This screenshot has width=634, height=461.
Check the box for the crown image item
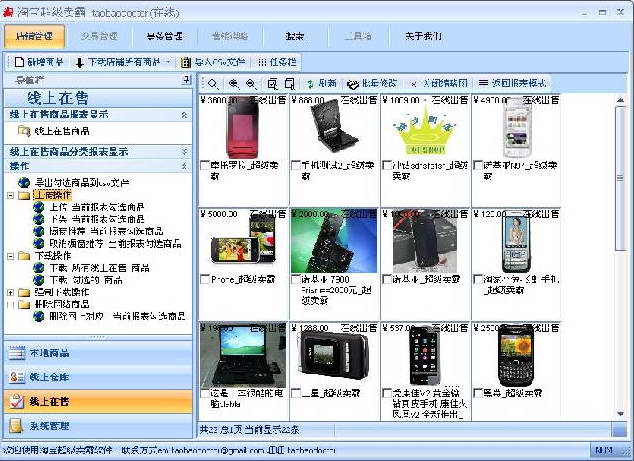coord(387,165)
